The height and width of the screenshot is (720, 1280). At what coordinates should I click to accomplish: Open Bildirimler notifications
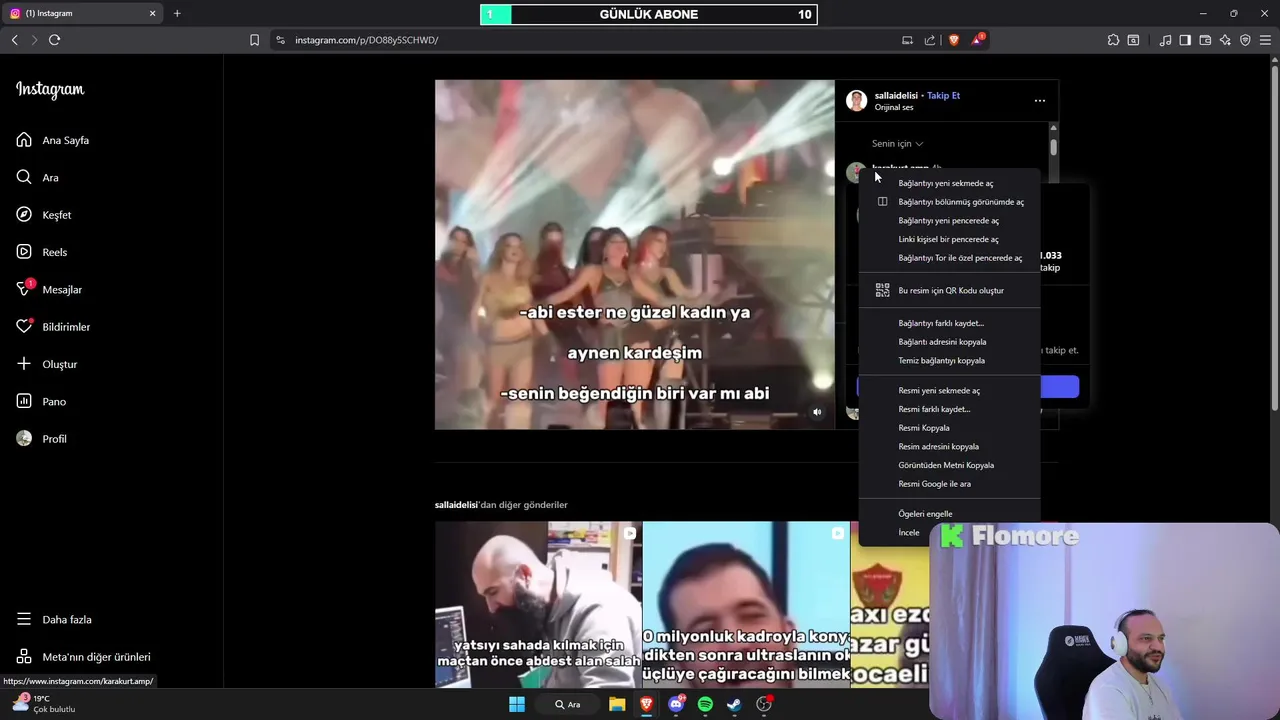tap(53, 327)
